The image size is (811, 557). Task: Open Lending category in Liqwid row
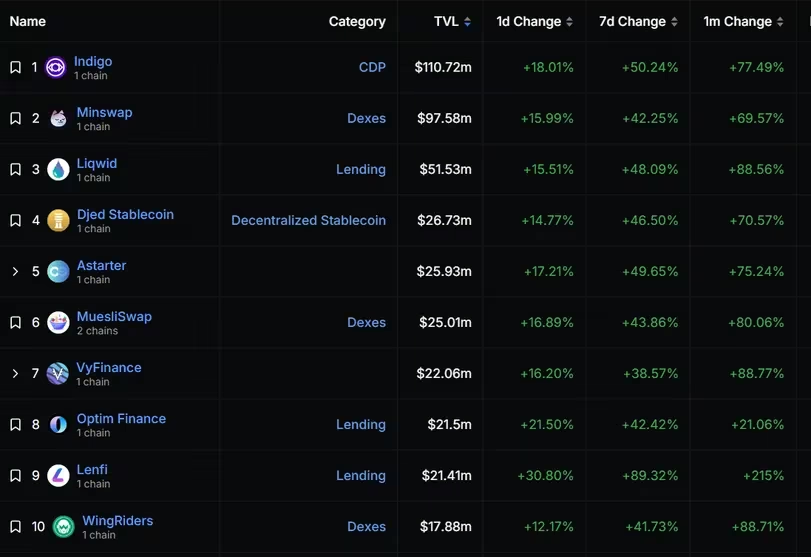click(361, 169)
